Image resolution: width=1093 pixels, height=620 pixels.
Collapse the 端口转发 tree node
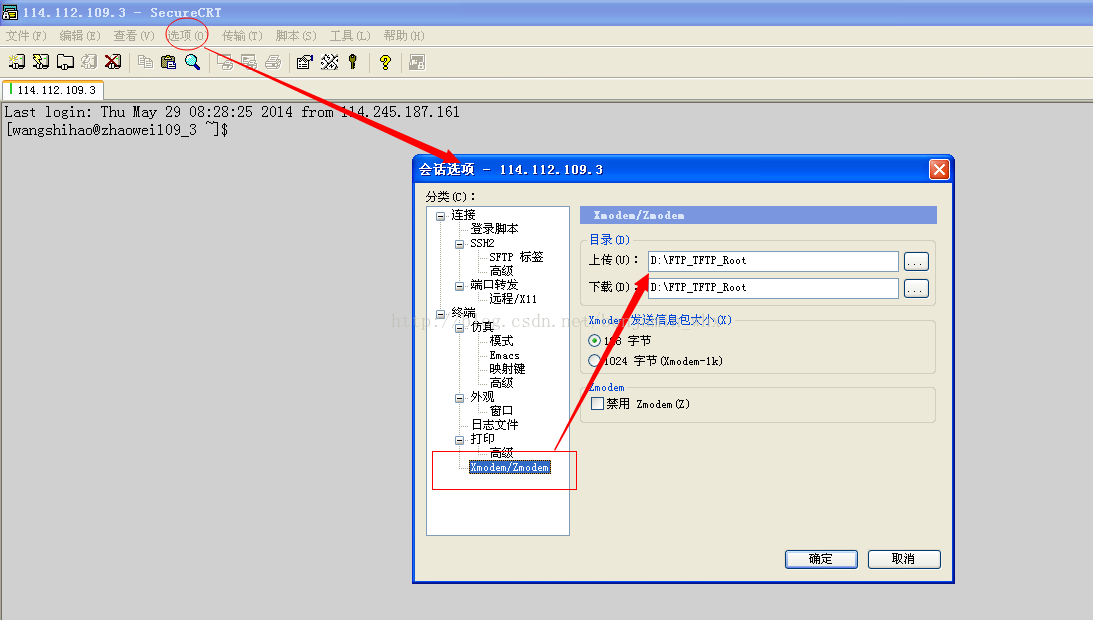[x=459, y=285]
